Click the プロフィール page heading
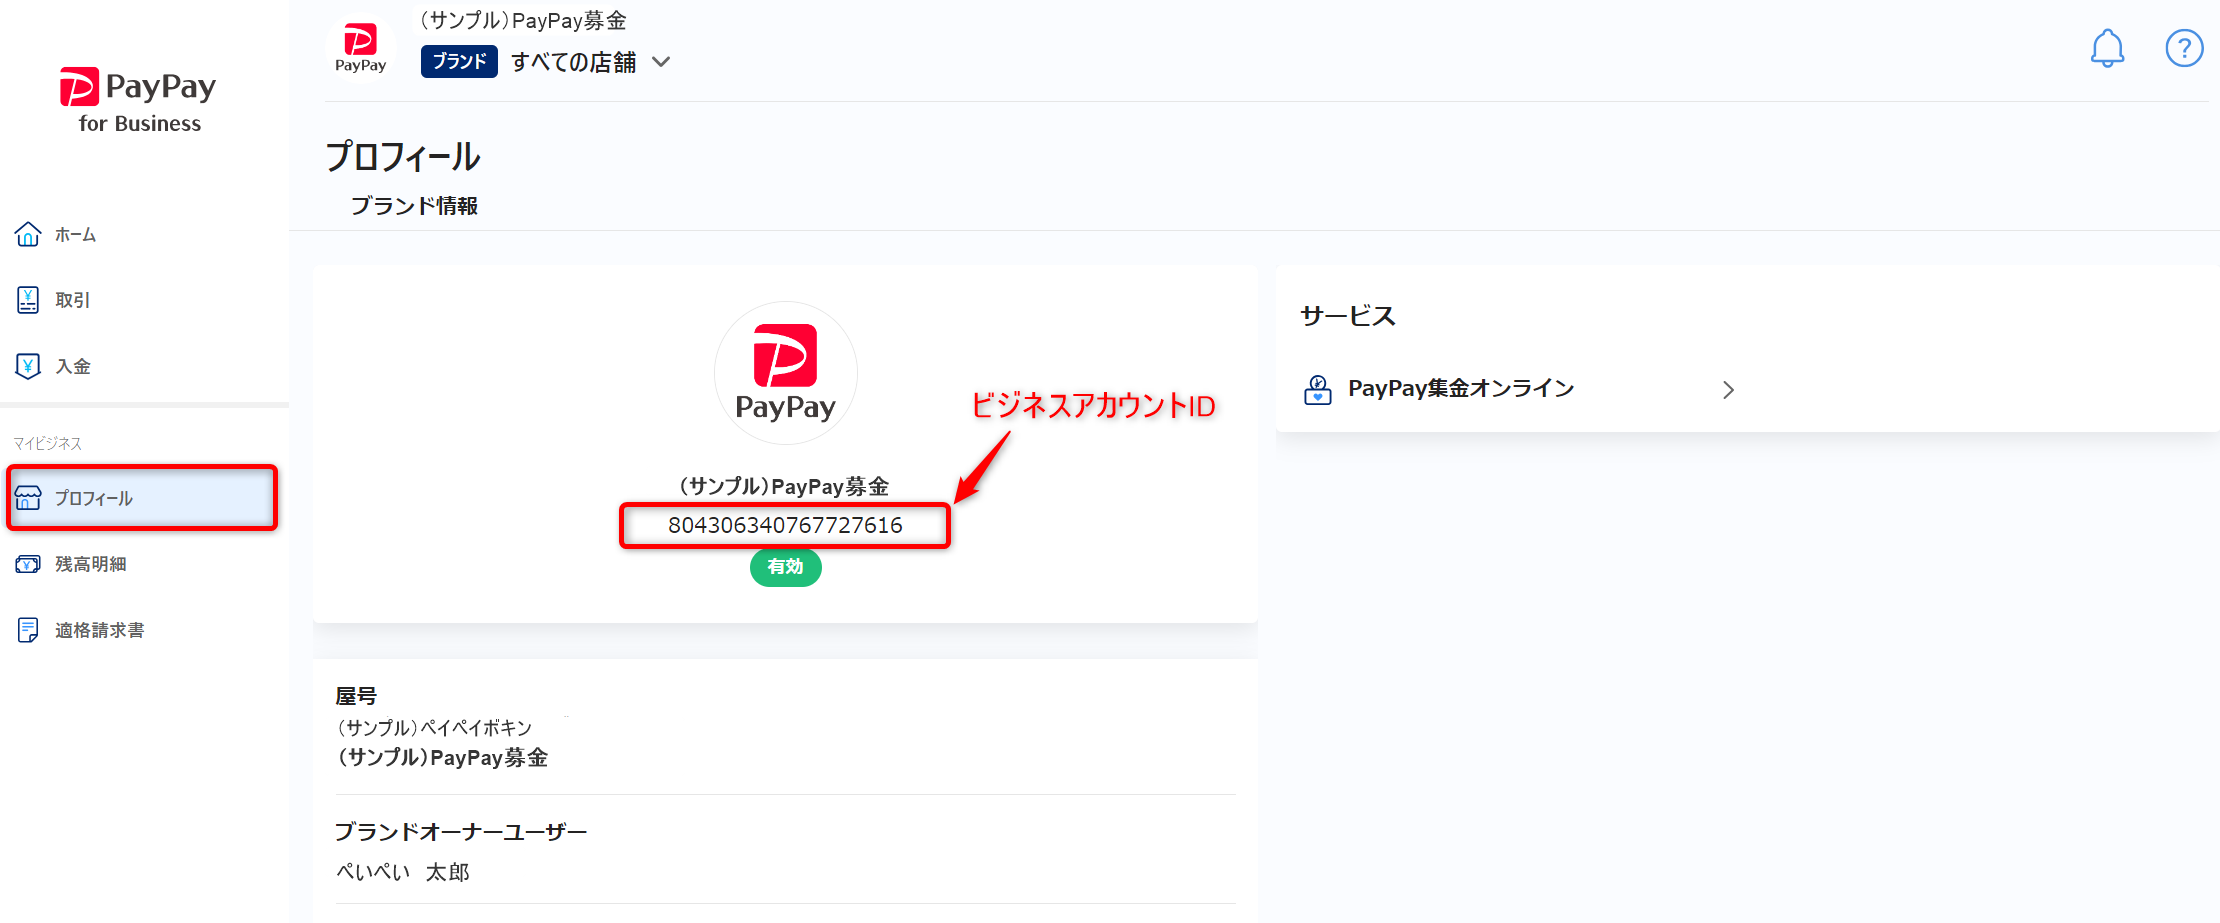The image size is (2220, 923). [403, 157]
